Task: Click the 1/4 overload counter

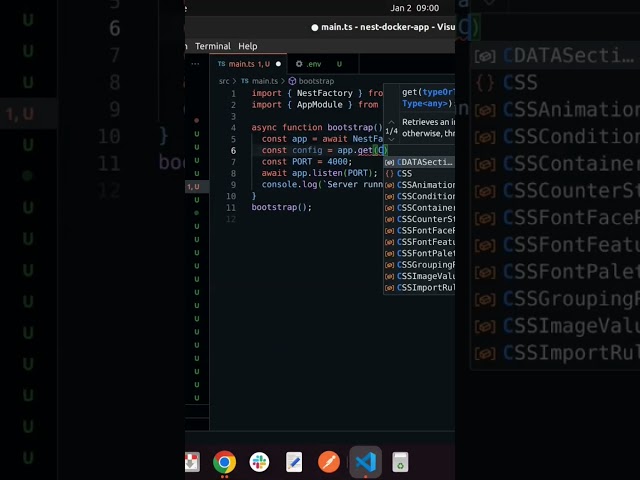Action: (x=391, y=131)
